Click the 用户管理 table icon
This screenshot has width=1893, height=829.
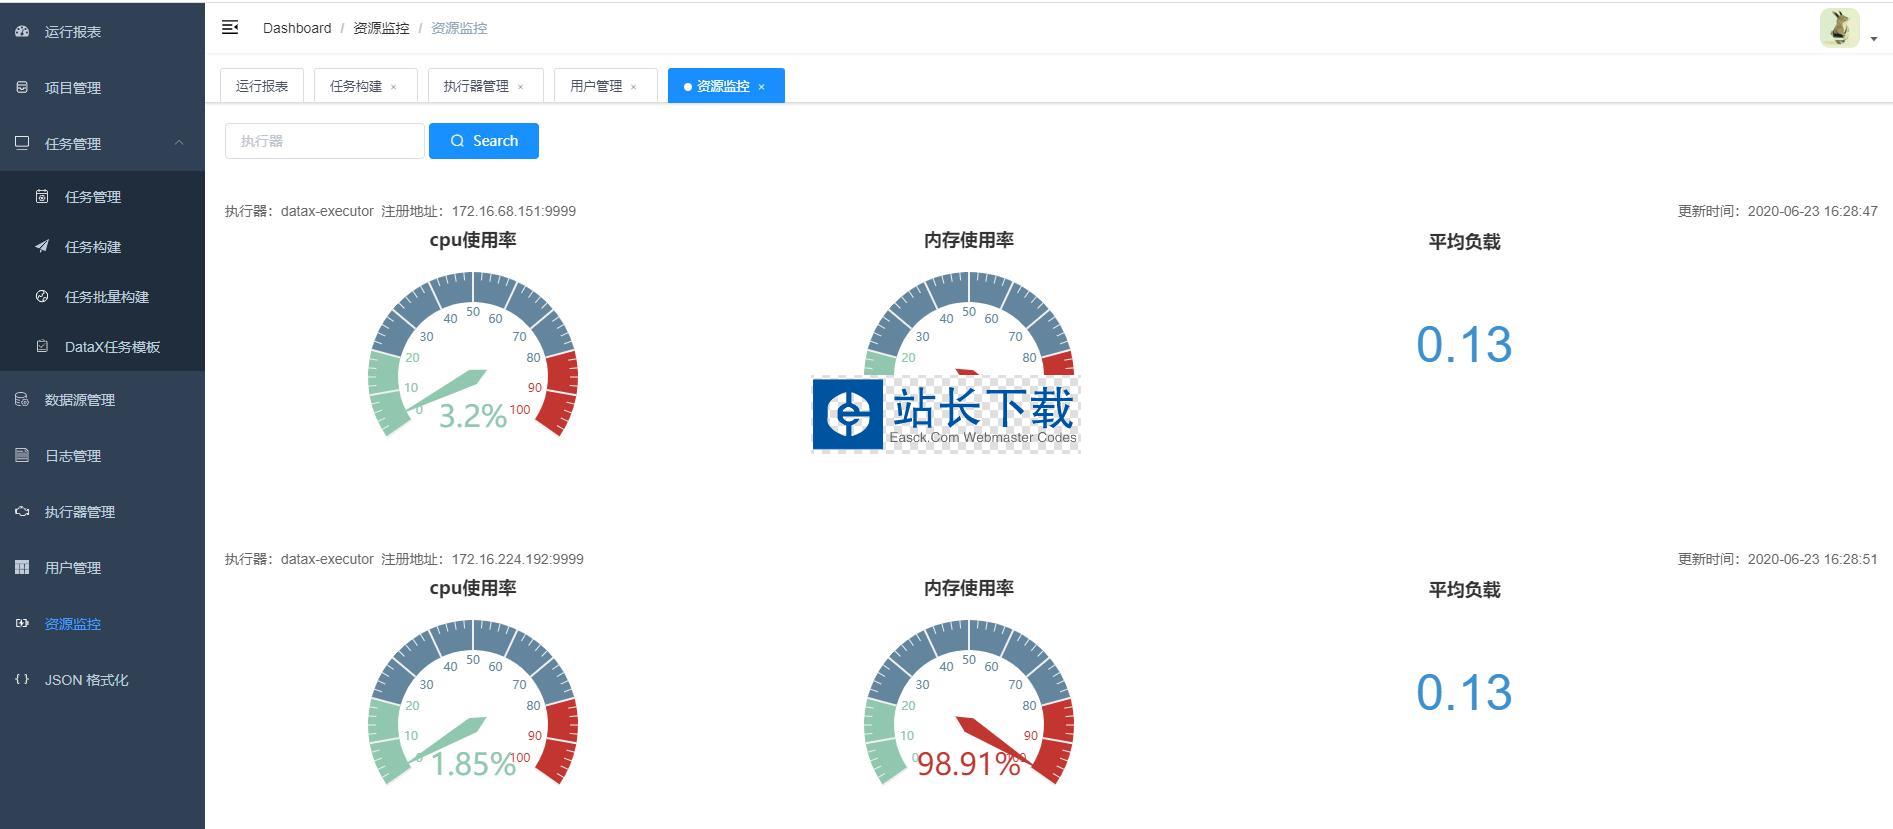point(22,568)
